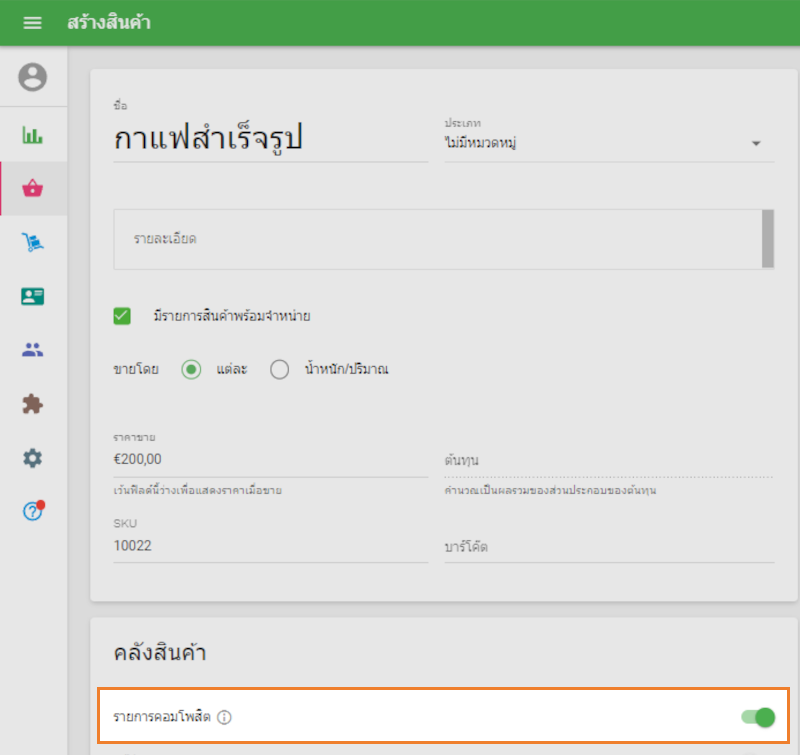Click the composite item info icon
Image resolution: width=800 pixels, height=755 pixels.
click(x=225, y=717)
